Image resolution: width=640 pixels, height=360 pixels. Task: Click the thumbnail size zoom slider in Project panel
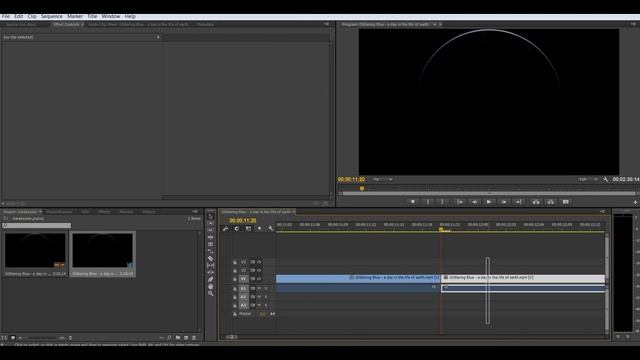[43, 338]
